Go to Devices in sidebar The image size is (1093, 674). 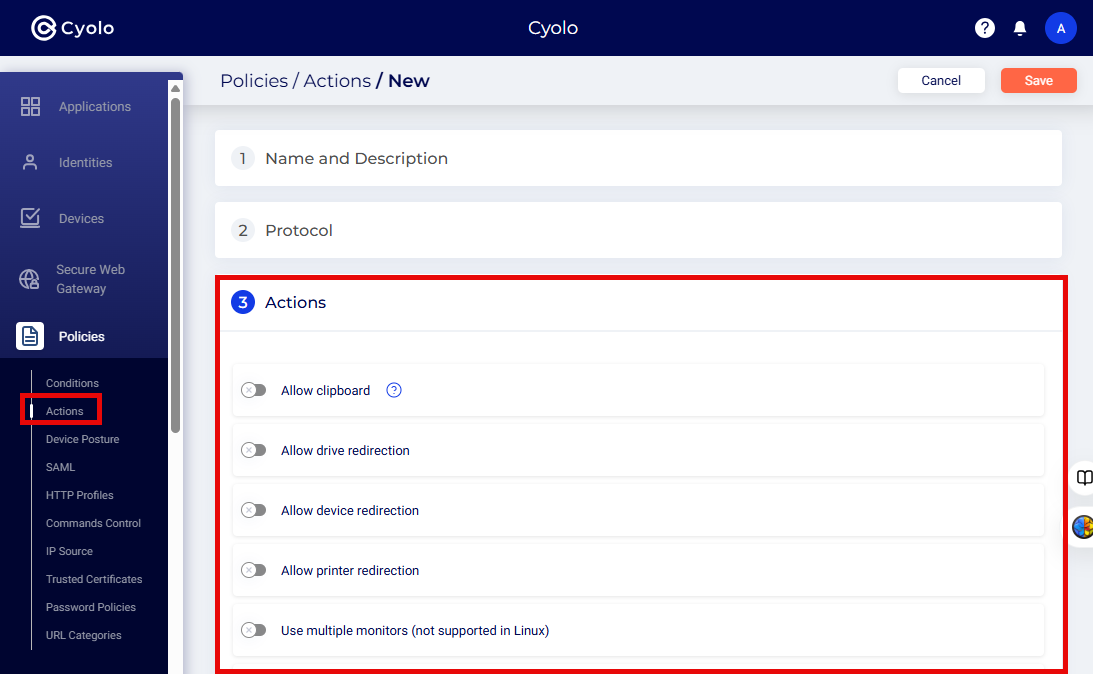point(81,218)
